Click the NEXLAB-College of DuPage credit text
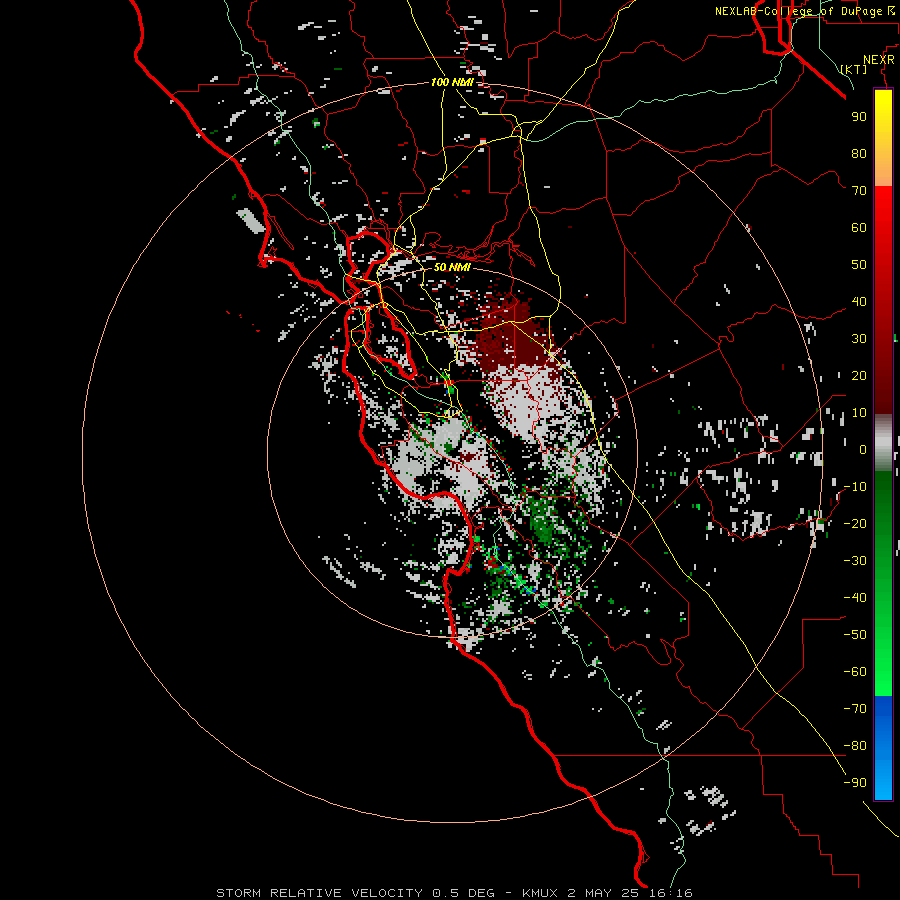The width and height of the screenshot is (900, 900). 805,11
